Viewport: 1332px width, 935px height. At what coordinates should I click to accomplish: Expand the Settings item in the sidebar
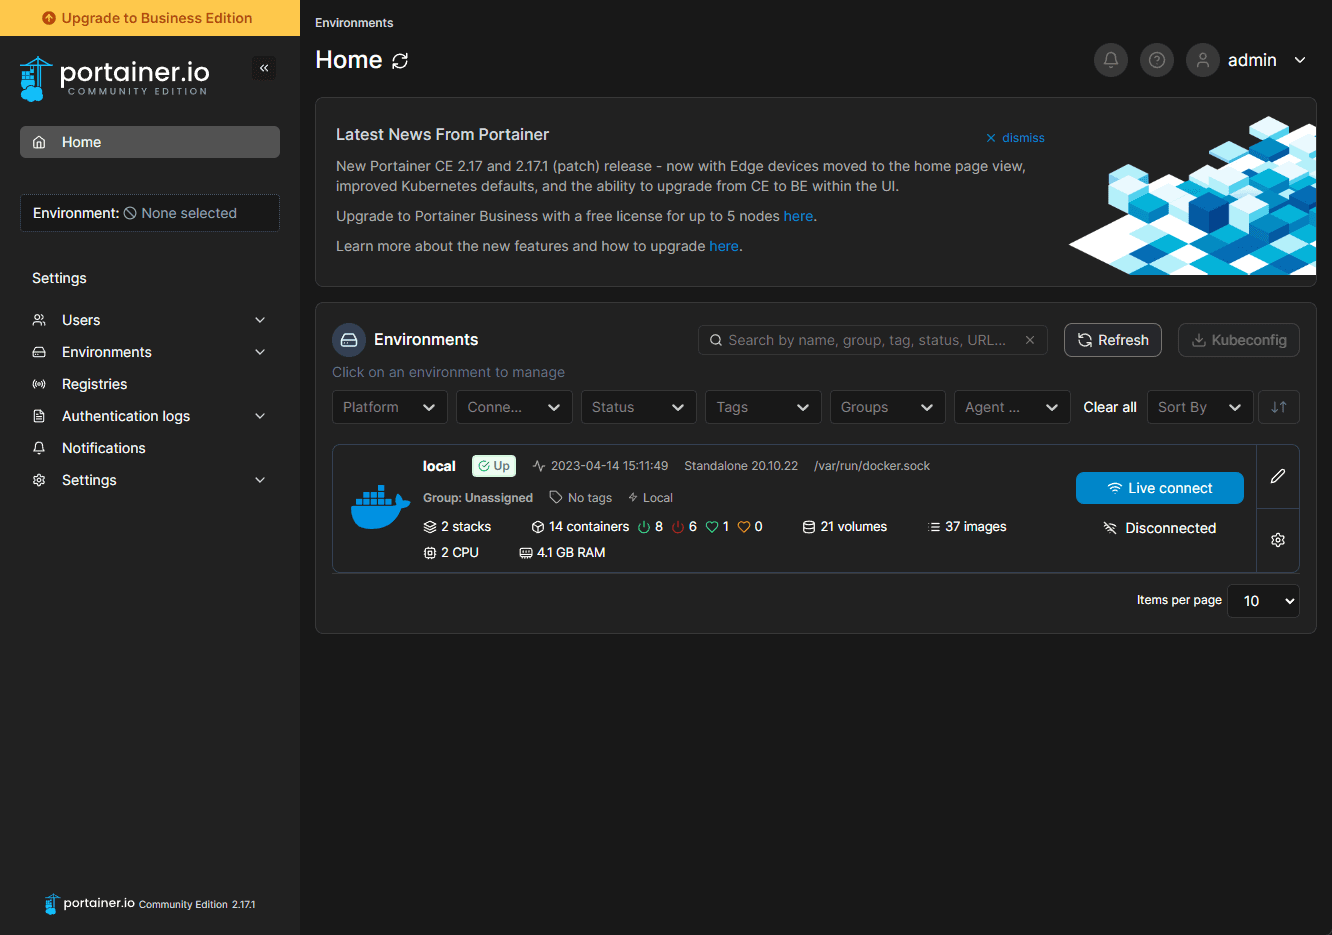(x=150, y=480)
